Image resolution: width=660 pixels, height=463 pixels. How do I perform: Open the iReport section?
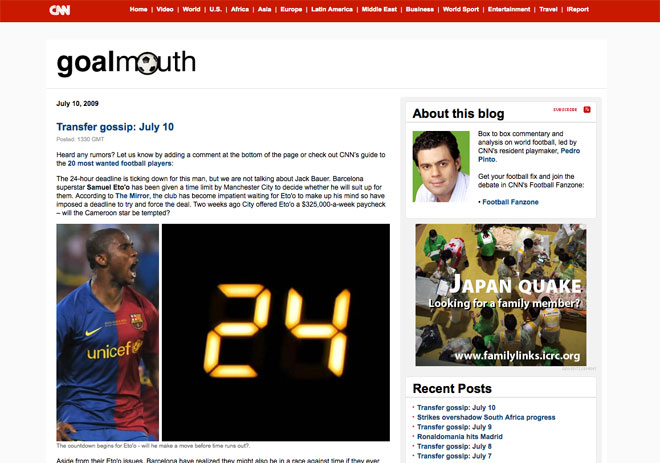578,9
